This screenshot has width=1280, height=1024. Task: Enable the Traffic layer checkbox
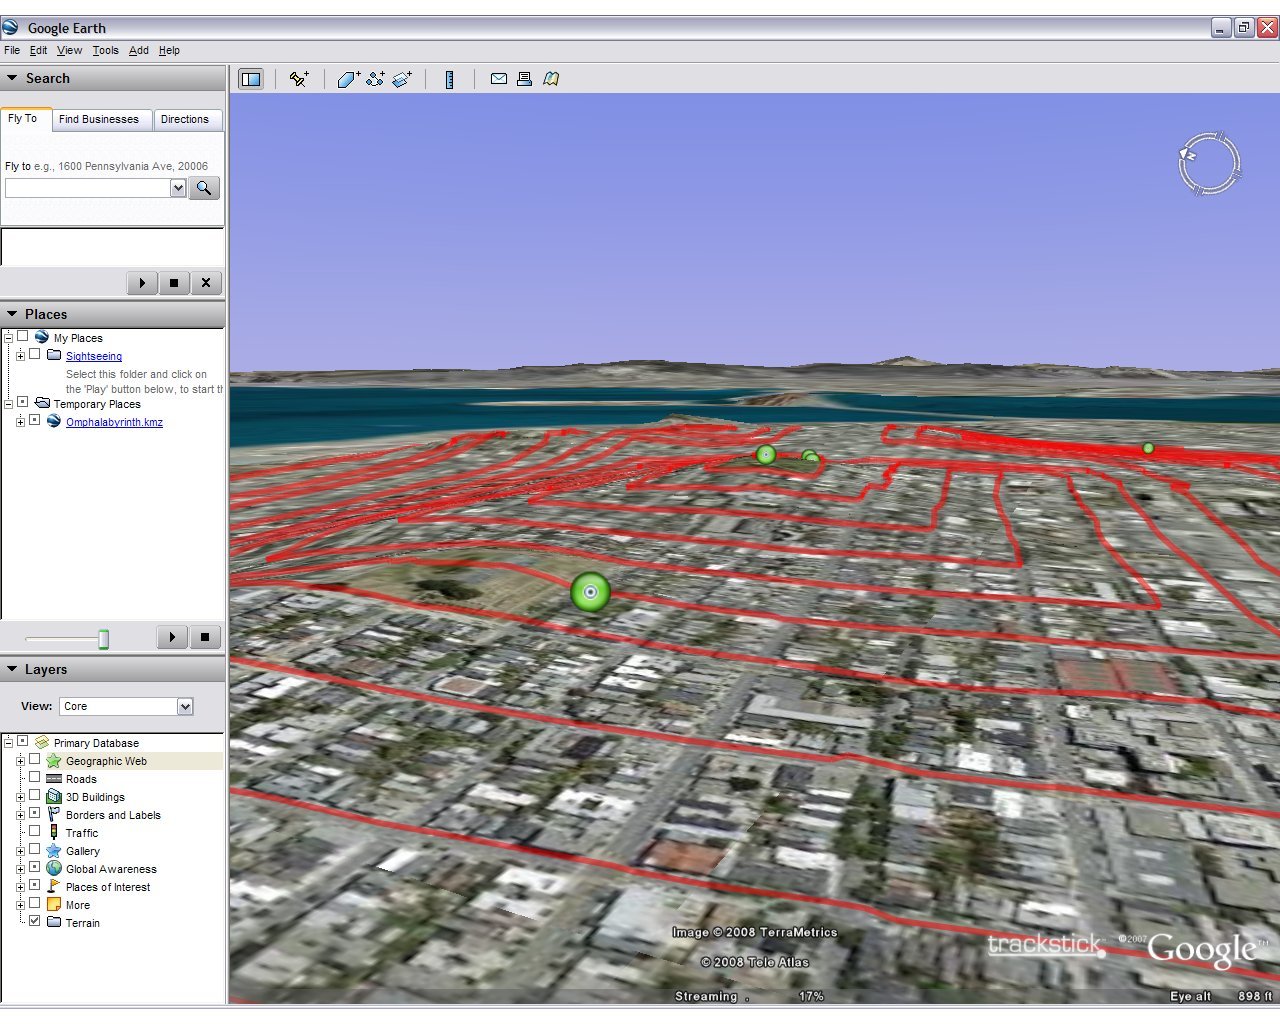click(x=34, y=832)
